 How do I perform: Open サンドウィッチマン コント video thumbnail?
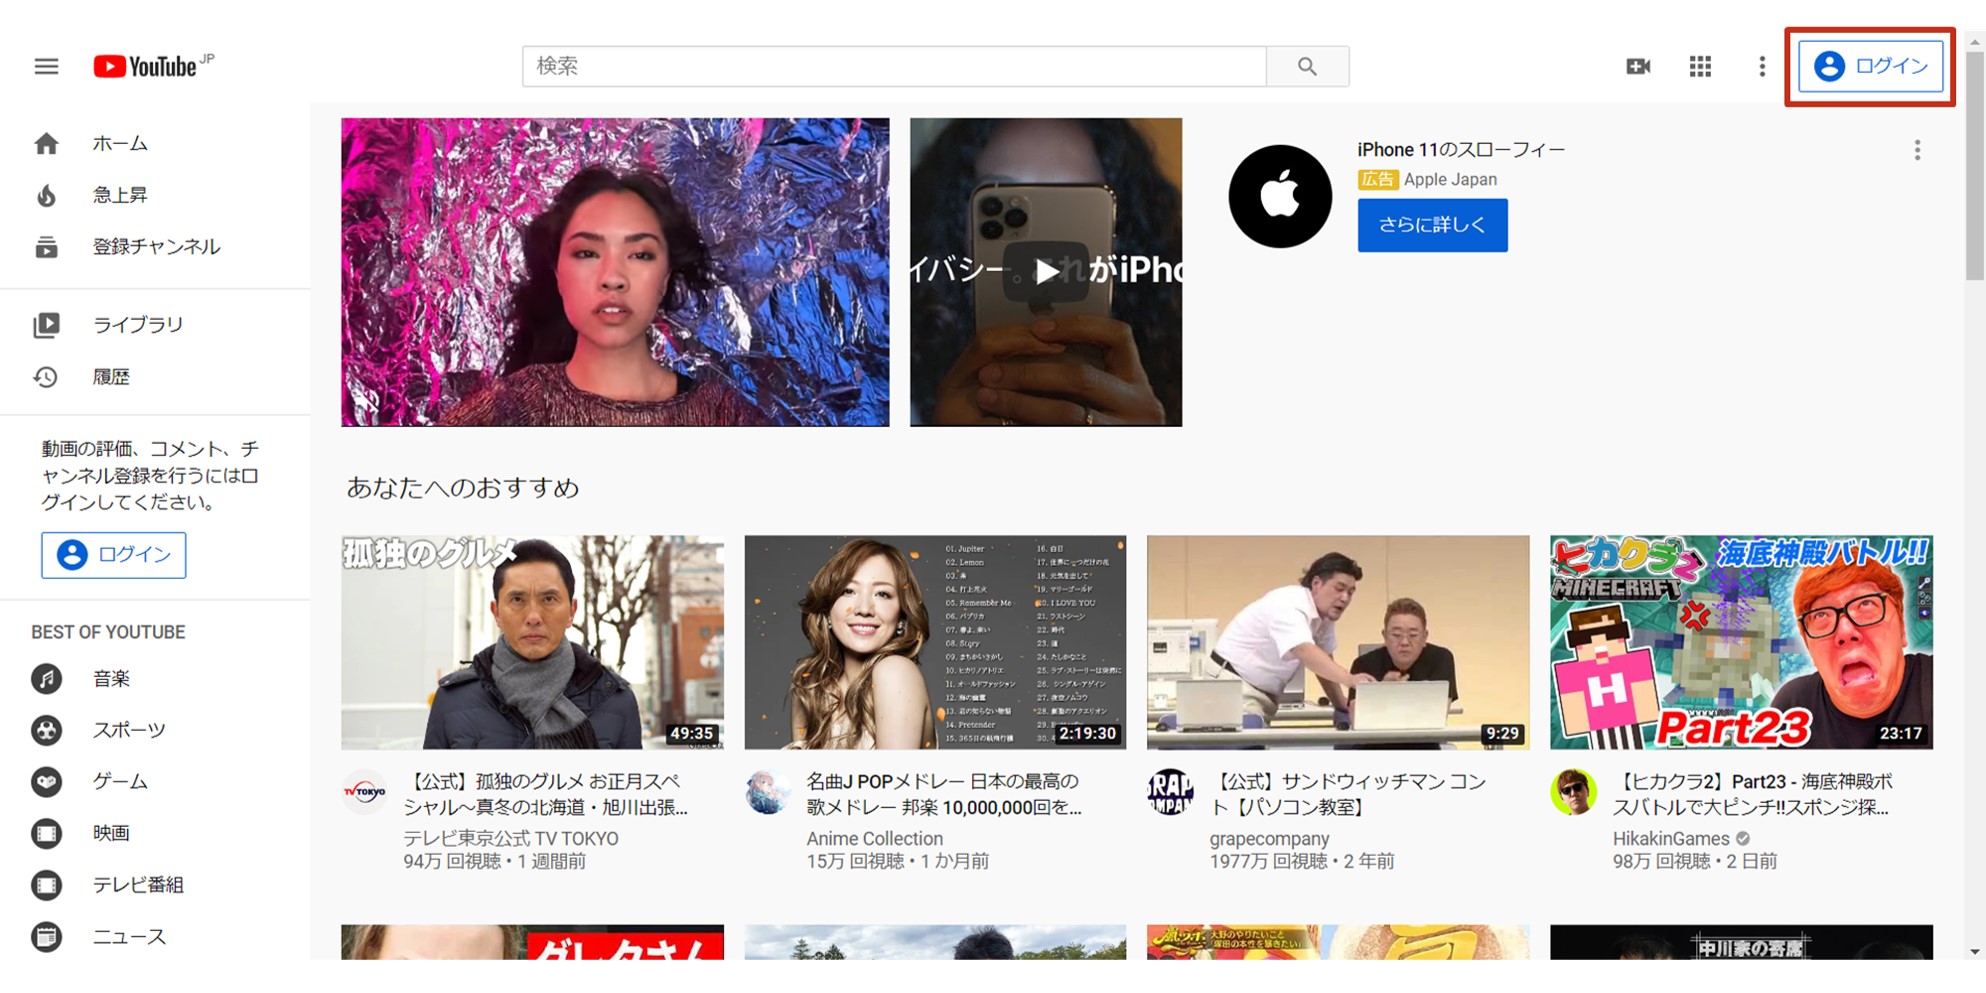click(1338, 642)
